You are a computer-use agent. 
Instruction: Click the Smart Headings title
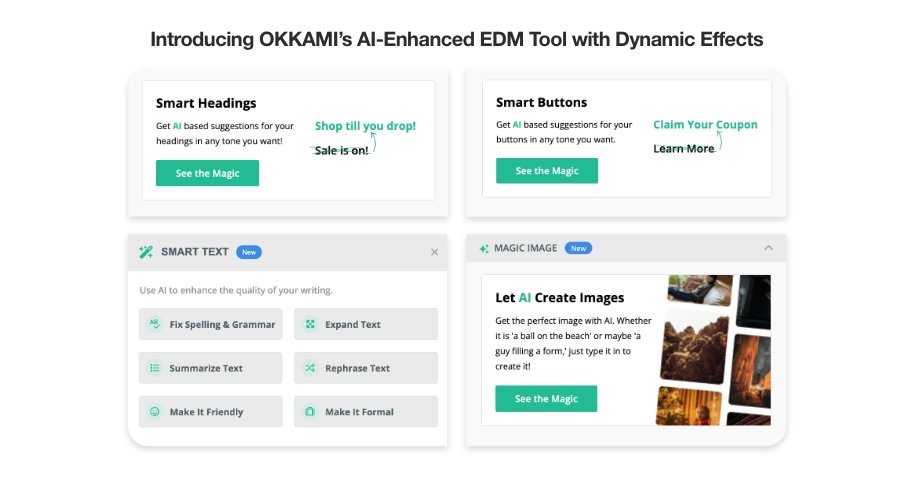click(x=206, y=103)
